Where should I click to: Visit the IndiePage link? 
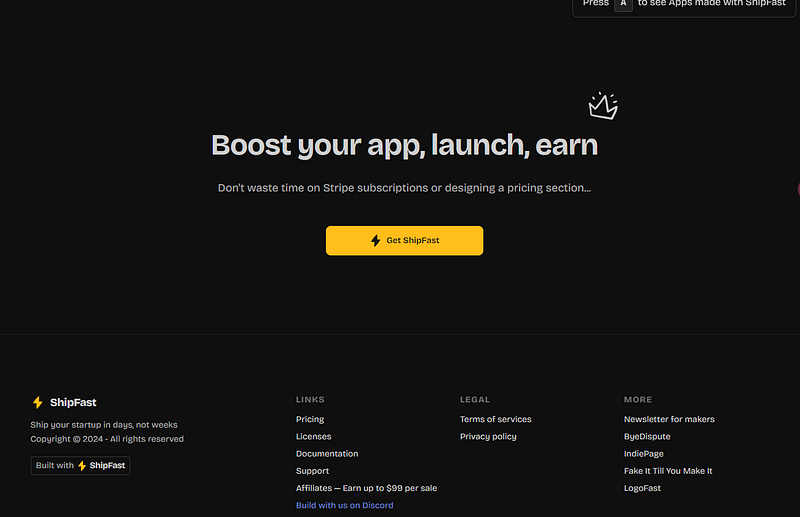click(643, 454)
